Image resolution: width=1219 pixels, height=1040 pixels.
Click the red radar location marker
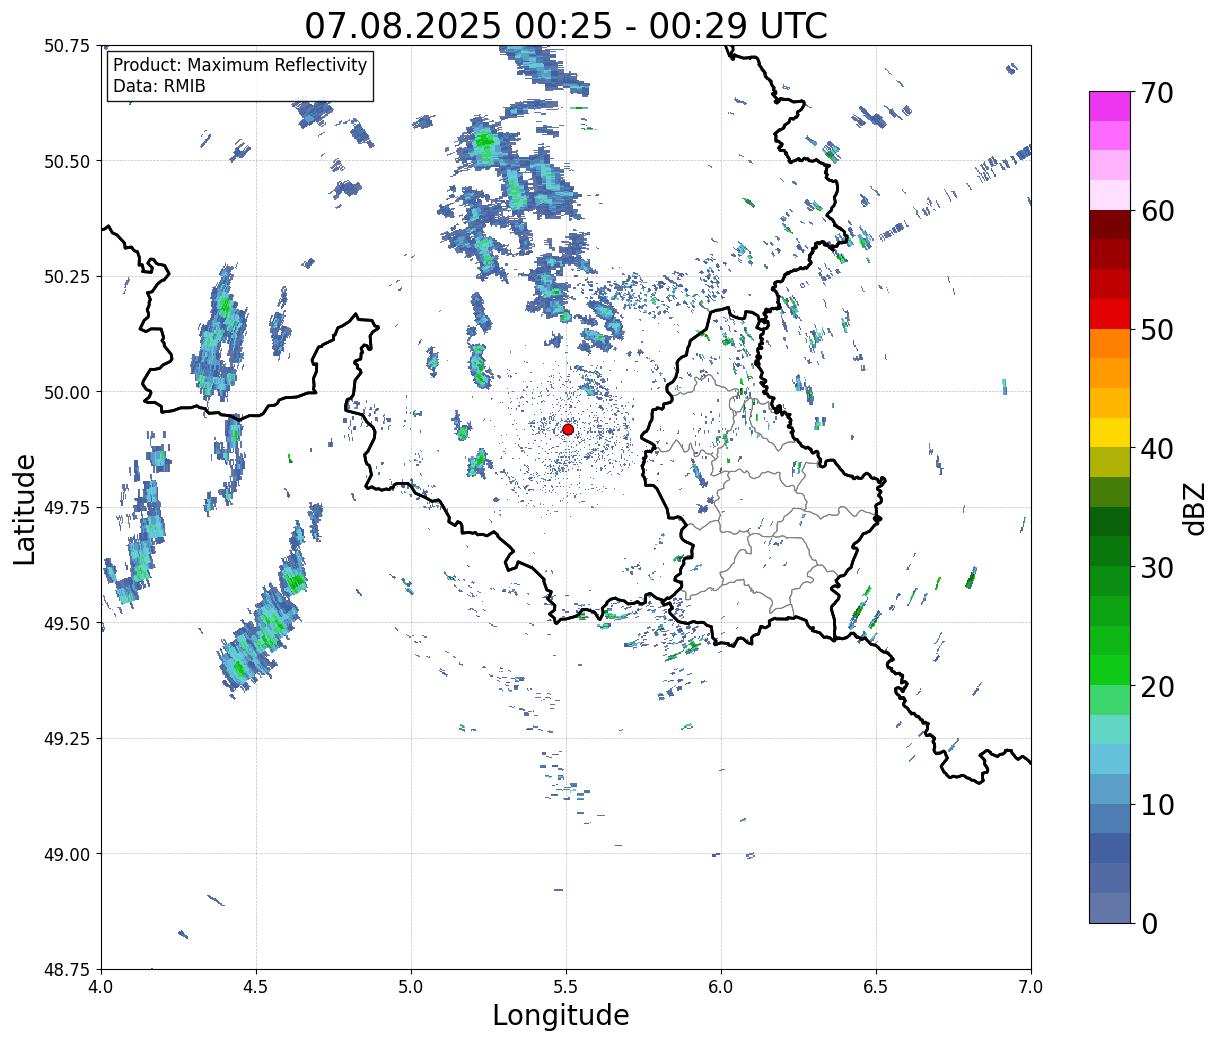(568, 429)
